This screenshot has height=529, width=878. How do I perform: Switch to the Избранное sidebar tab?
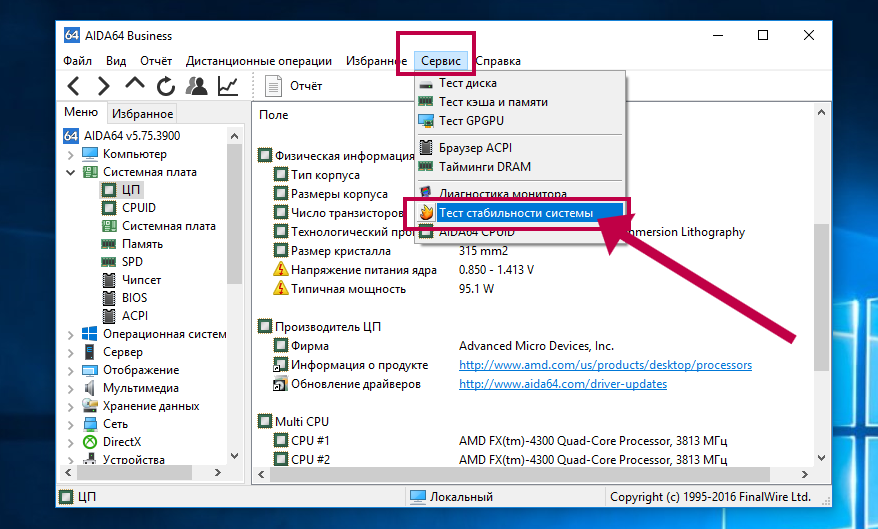pos(143,114)
